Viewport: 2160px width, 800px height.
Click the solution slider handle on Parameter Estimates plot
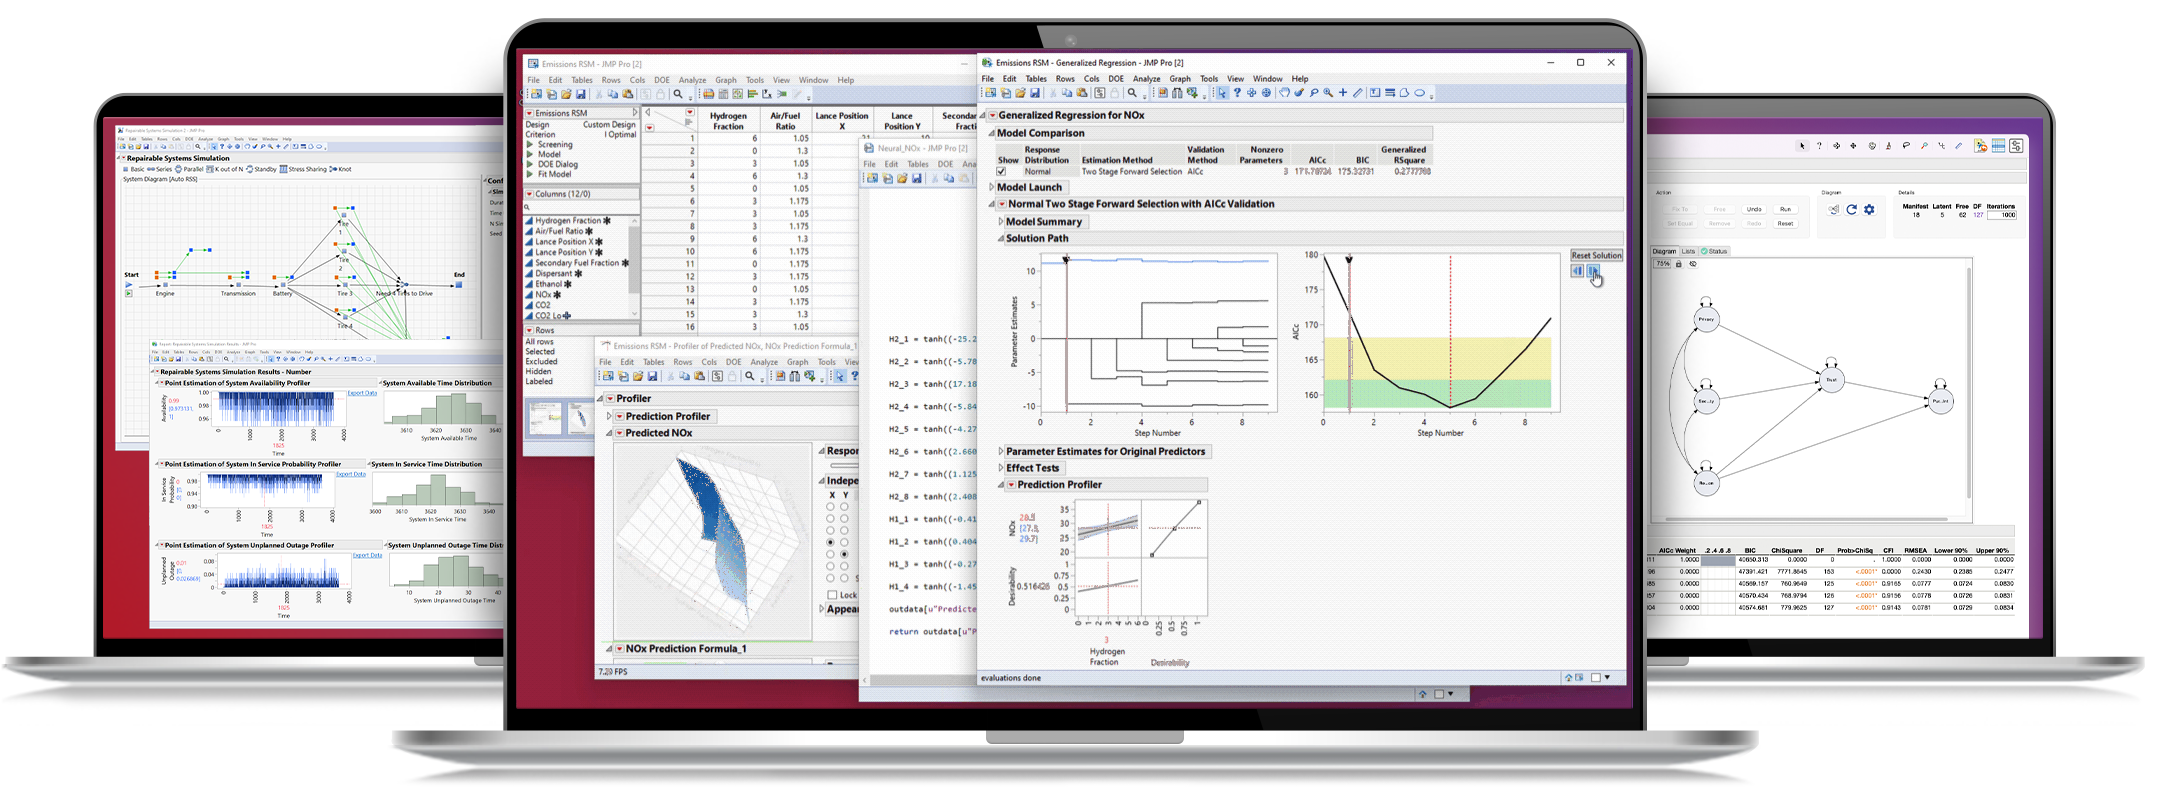point(1066,259)
